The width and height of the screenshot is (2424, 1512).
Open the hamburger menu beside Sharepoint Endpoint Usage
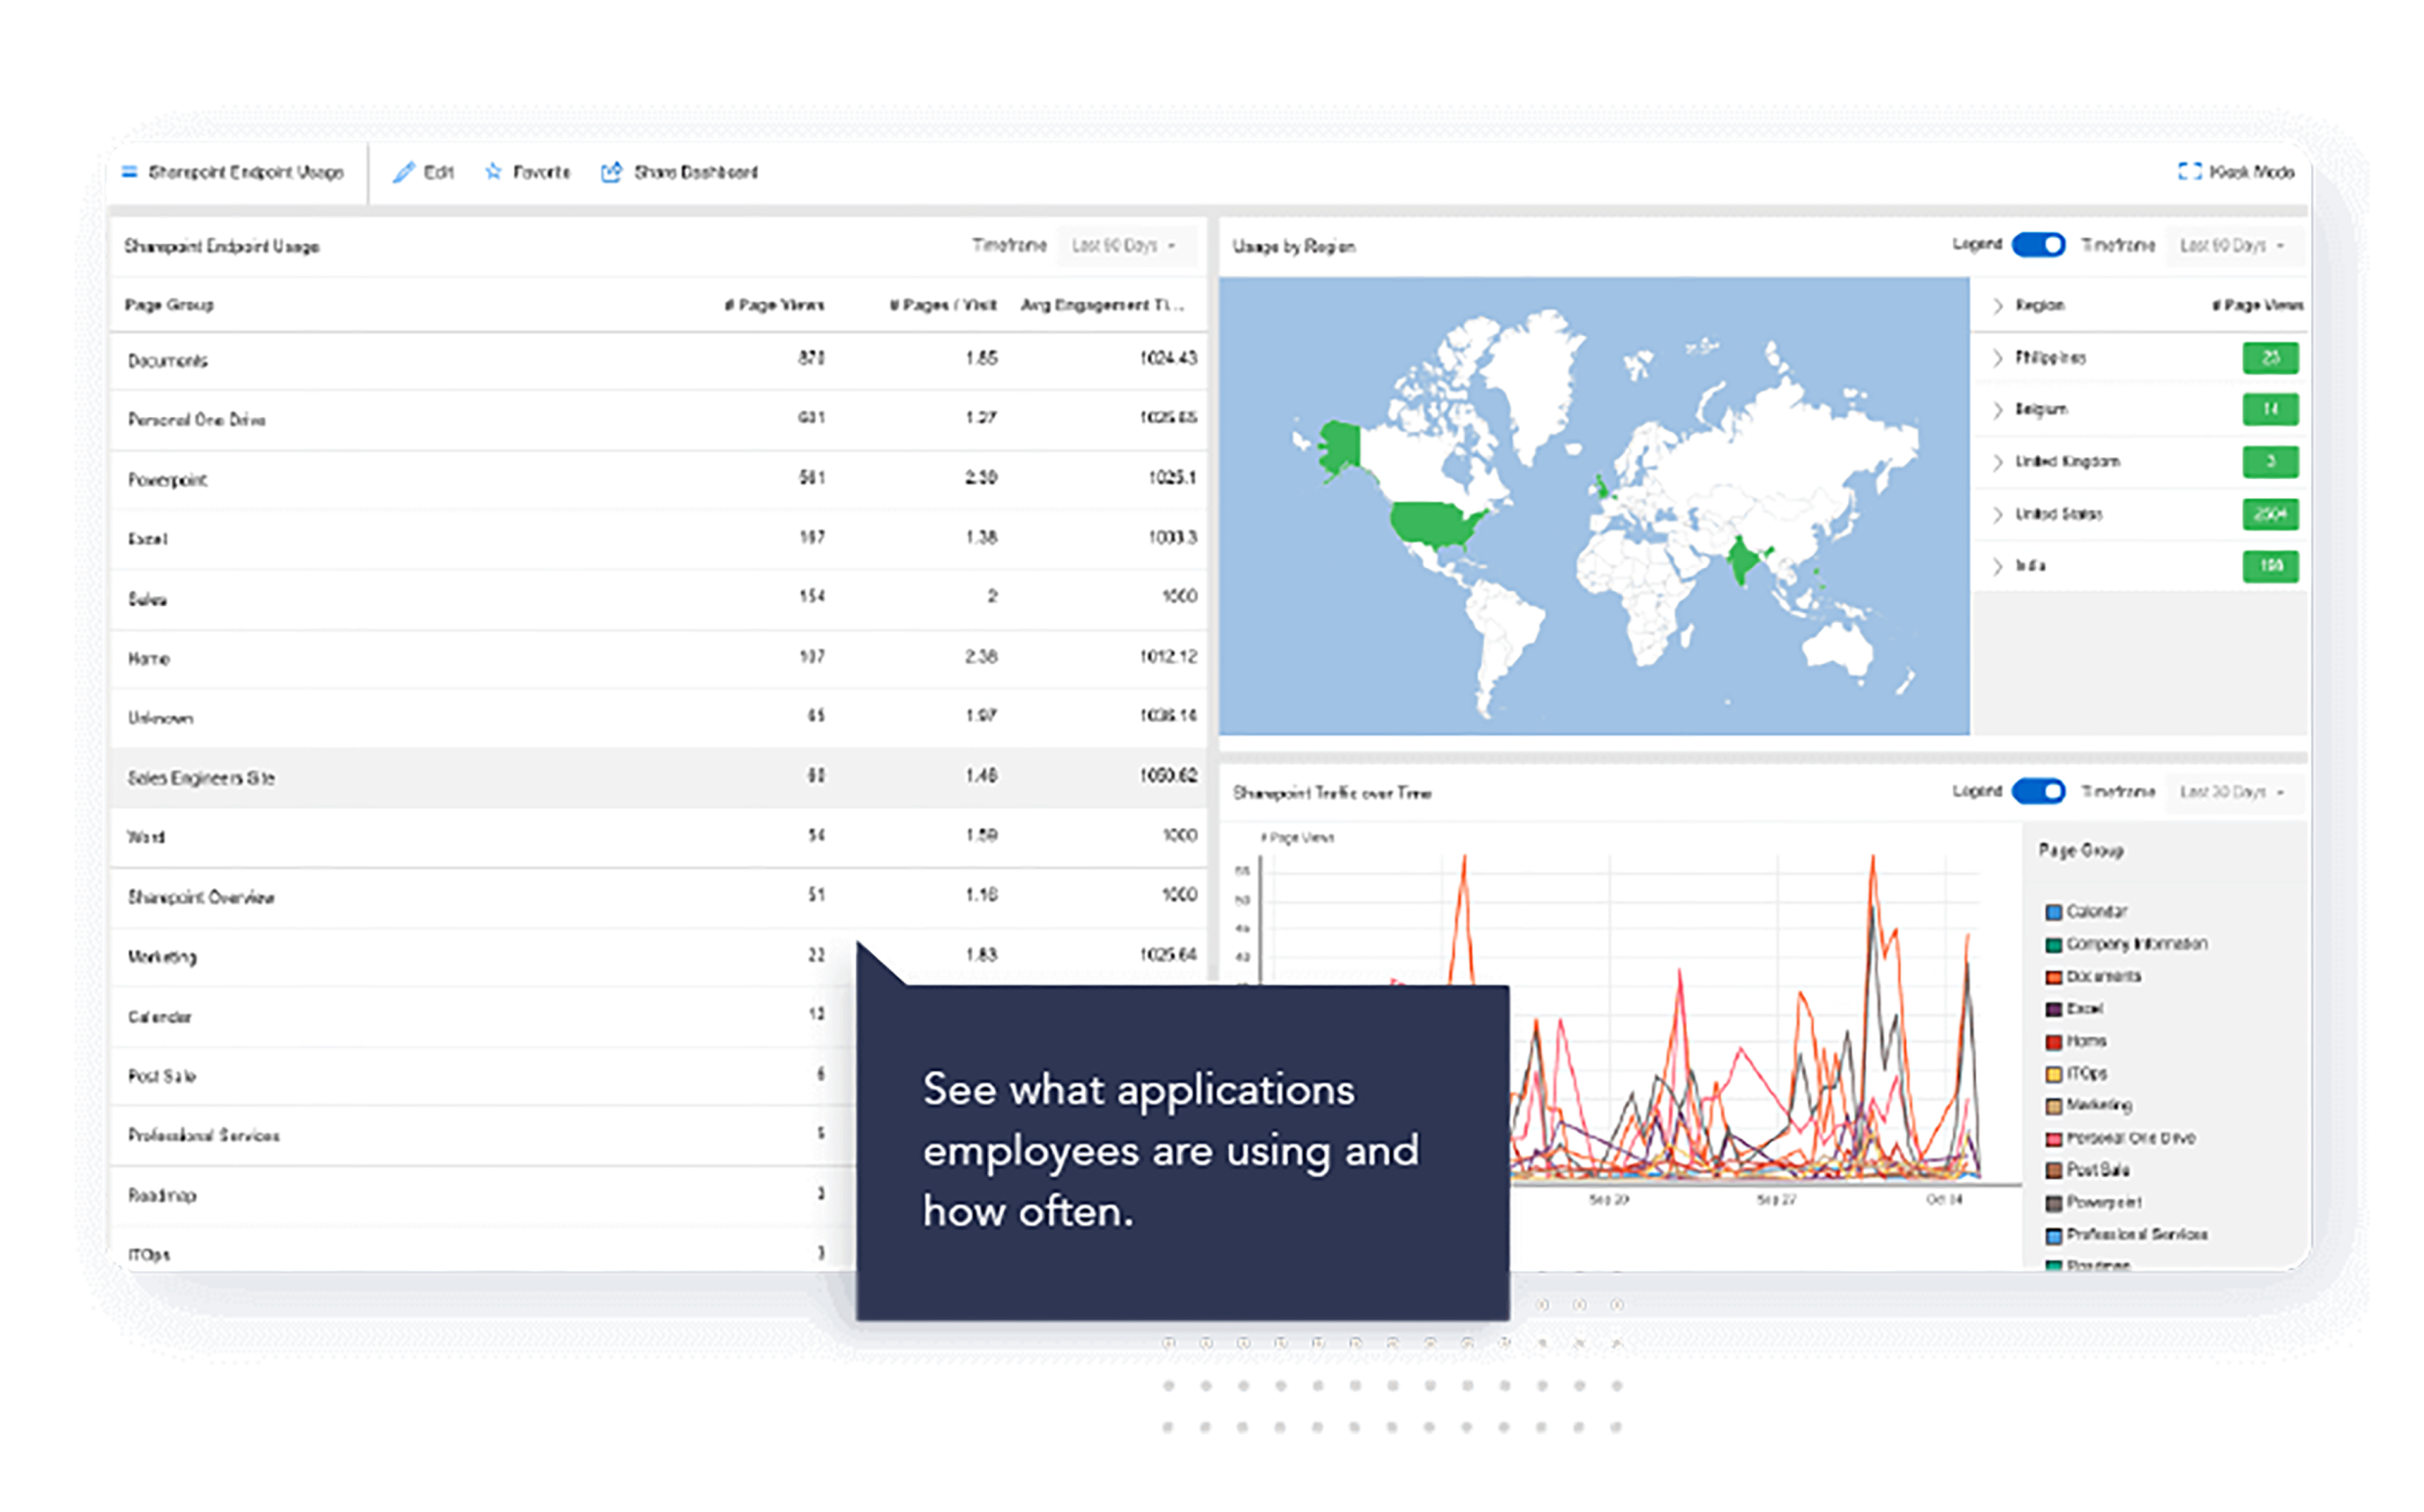coord(129,172)
